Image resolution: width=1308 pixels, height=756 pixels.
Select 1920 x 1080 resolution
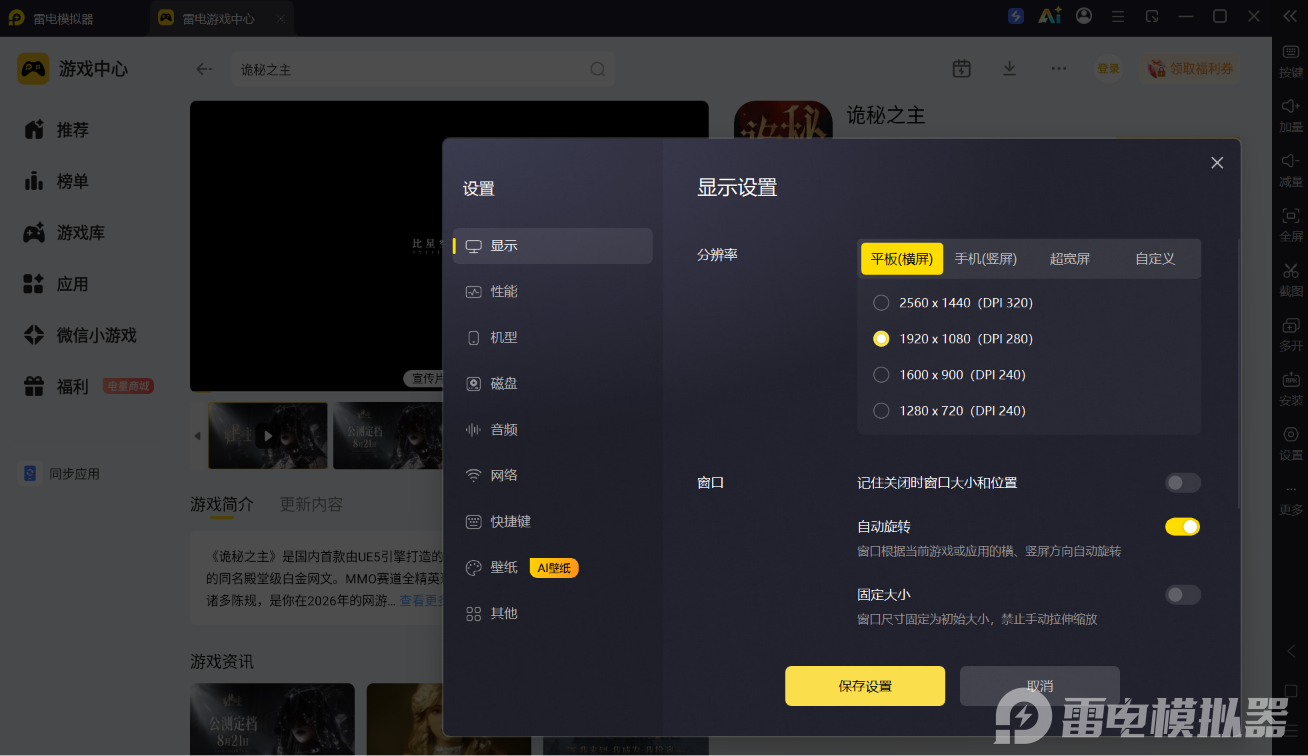[881, 339]
